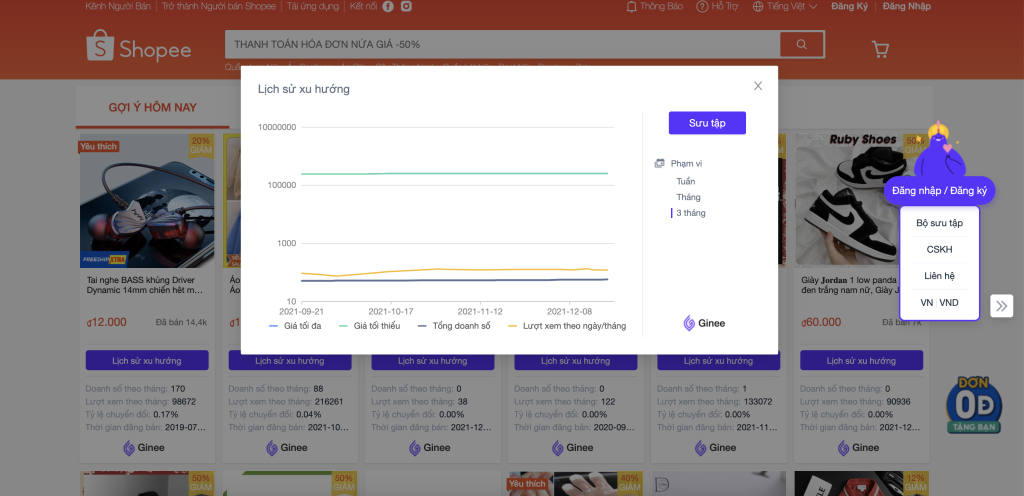Click the Sưu tập button
Viewport: 1024px width, 496px height.
tap(707, 123)
